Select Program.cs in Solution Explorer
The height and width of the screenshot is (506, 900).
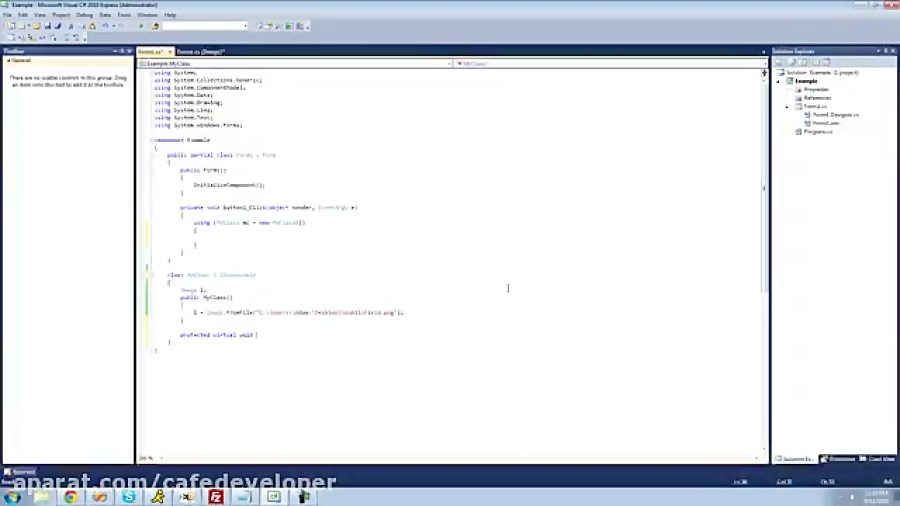tap(818, 132)
